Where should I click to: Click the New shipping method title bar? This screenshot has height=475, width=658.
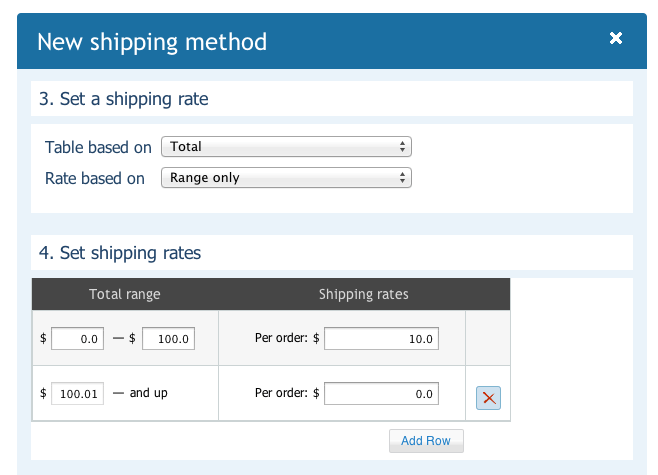332,41
